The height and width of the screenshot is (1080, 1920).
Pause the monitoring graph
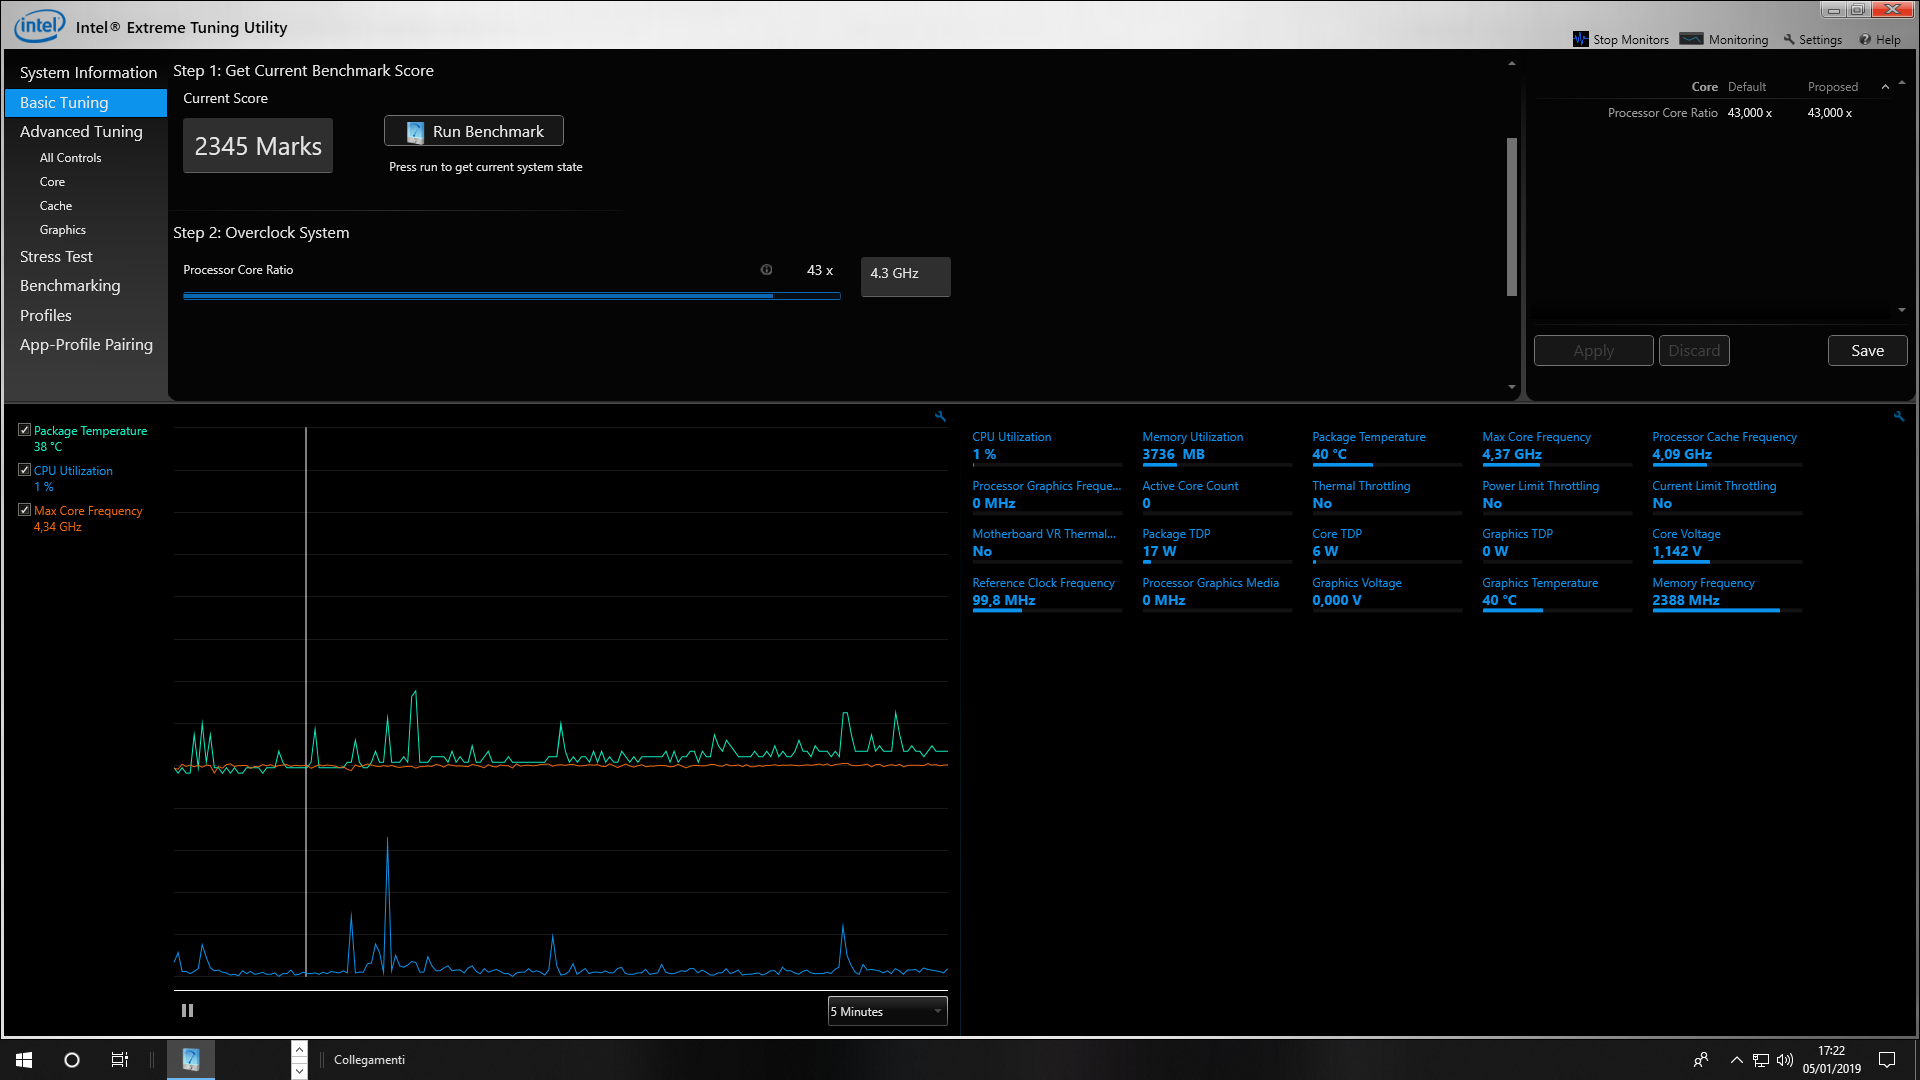(x=187, y=1011)
